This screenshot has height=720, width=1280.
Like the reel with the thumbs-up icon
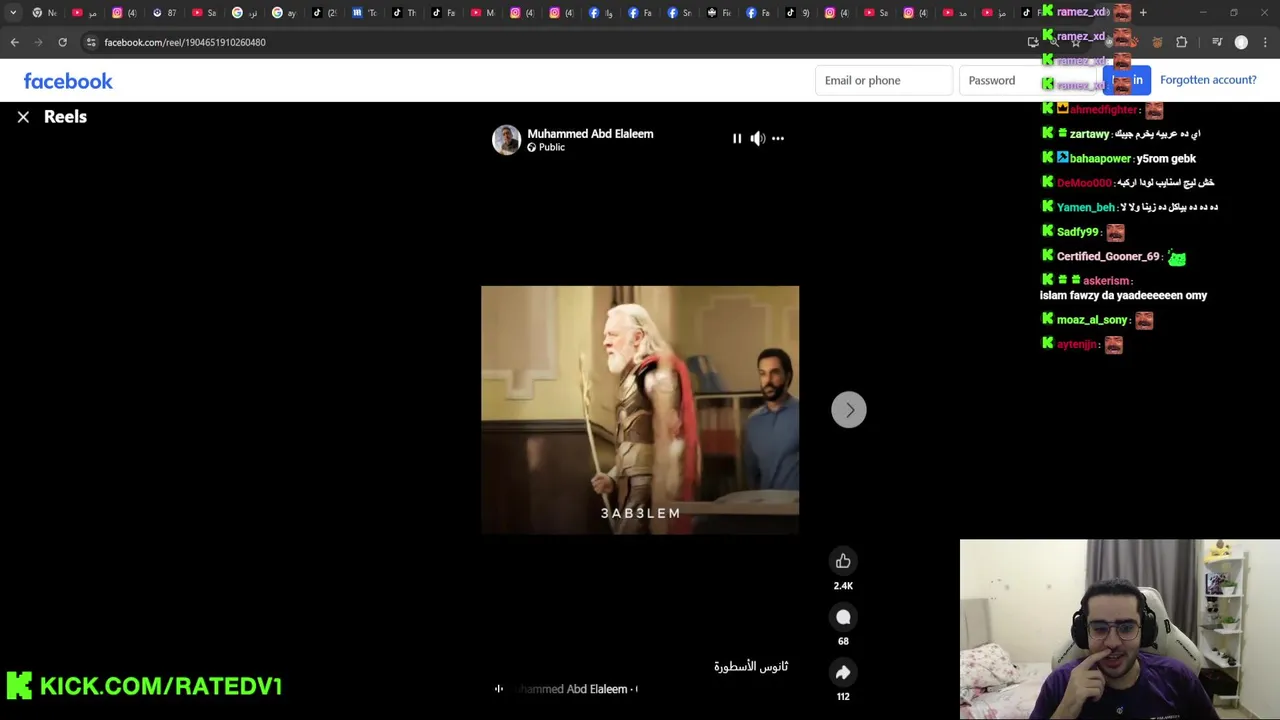(x=843, y=561)
